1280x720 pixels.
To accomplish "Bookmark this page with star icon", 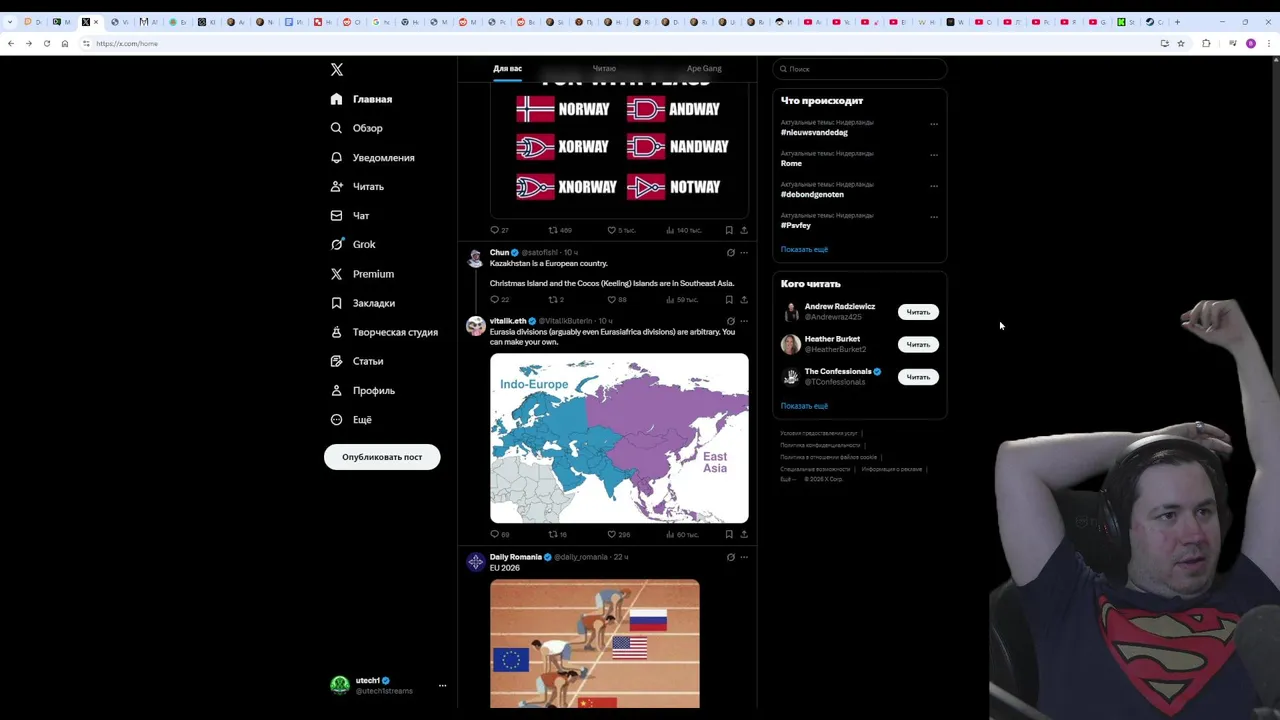I will 1181,43.
